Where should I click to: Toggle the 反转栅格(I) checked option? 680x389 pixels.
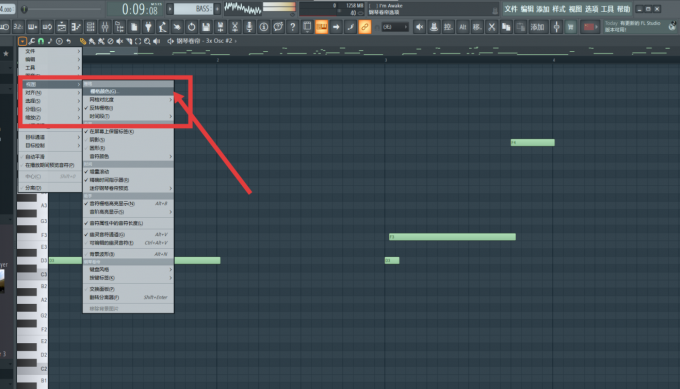[x=128, y=108]
